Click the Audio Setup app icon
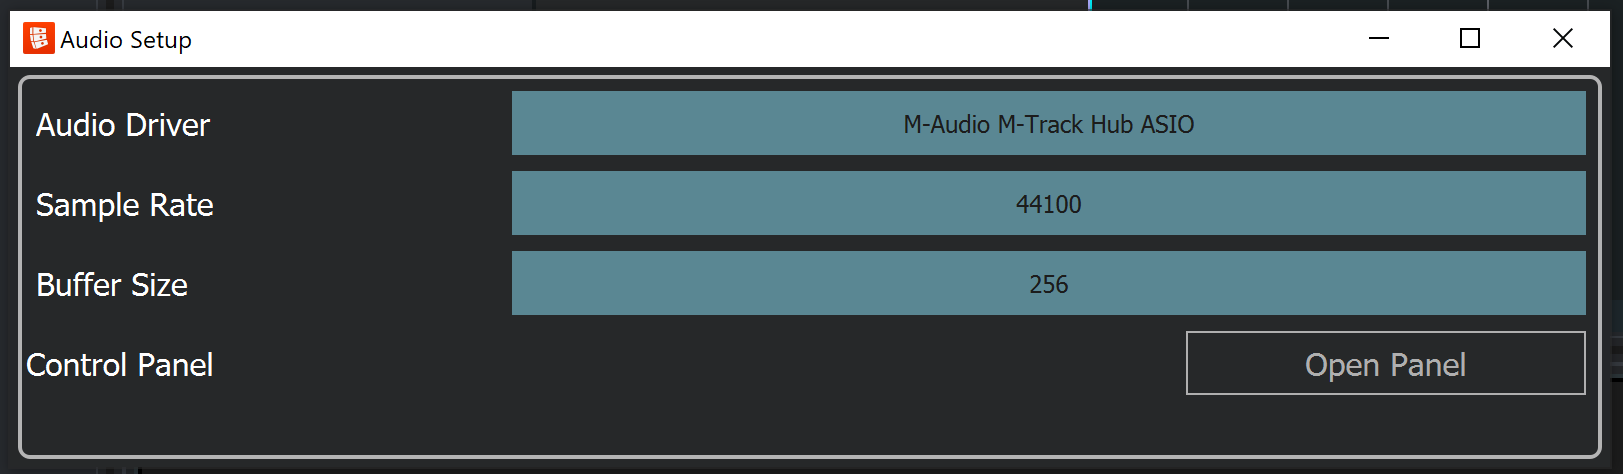The width and height of the screenshot is (1623, 474). point(39,39)
